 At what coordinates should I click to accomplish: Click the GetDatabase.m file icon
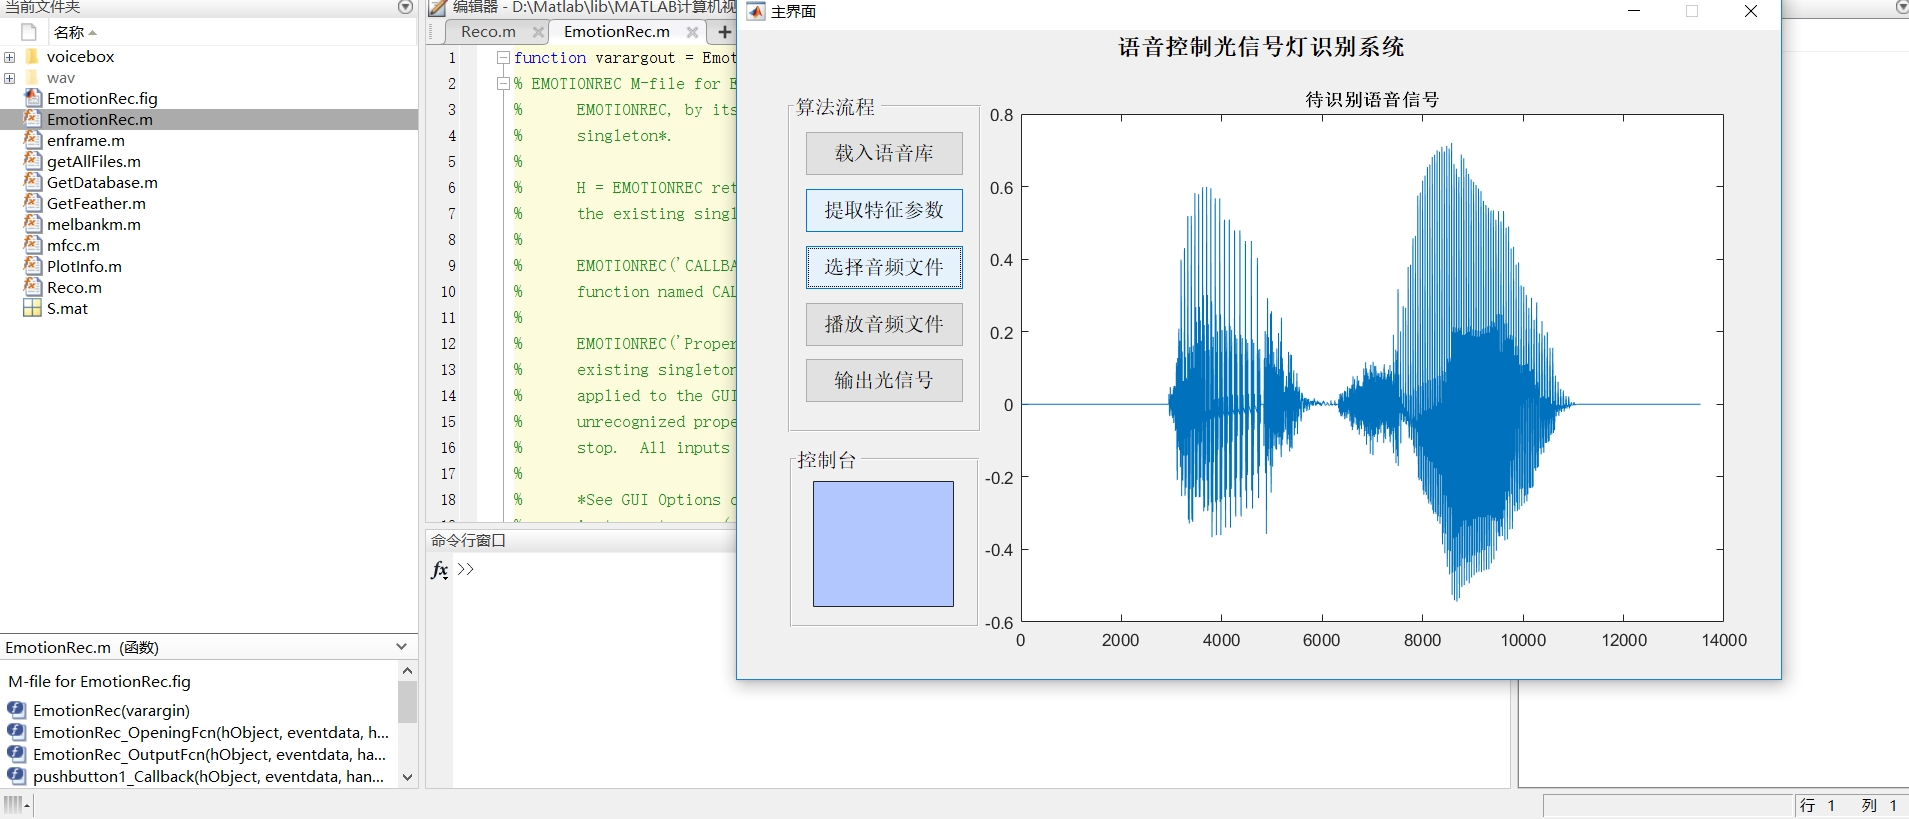33,182
